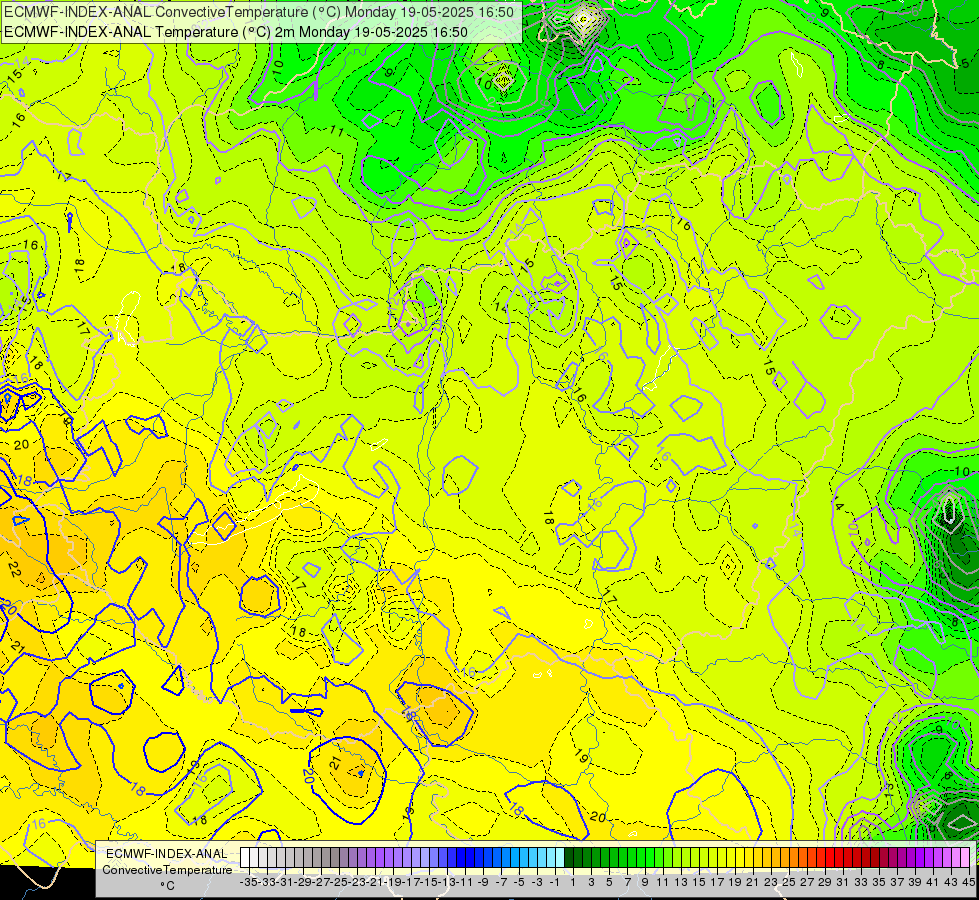Pick the blue swatch above the -11 label

[x=462, y=858]
